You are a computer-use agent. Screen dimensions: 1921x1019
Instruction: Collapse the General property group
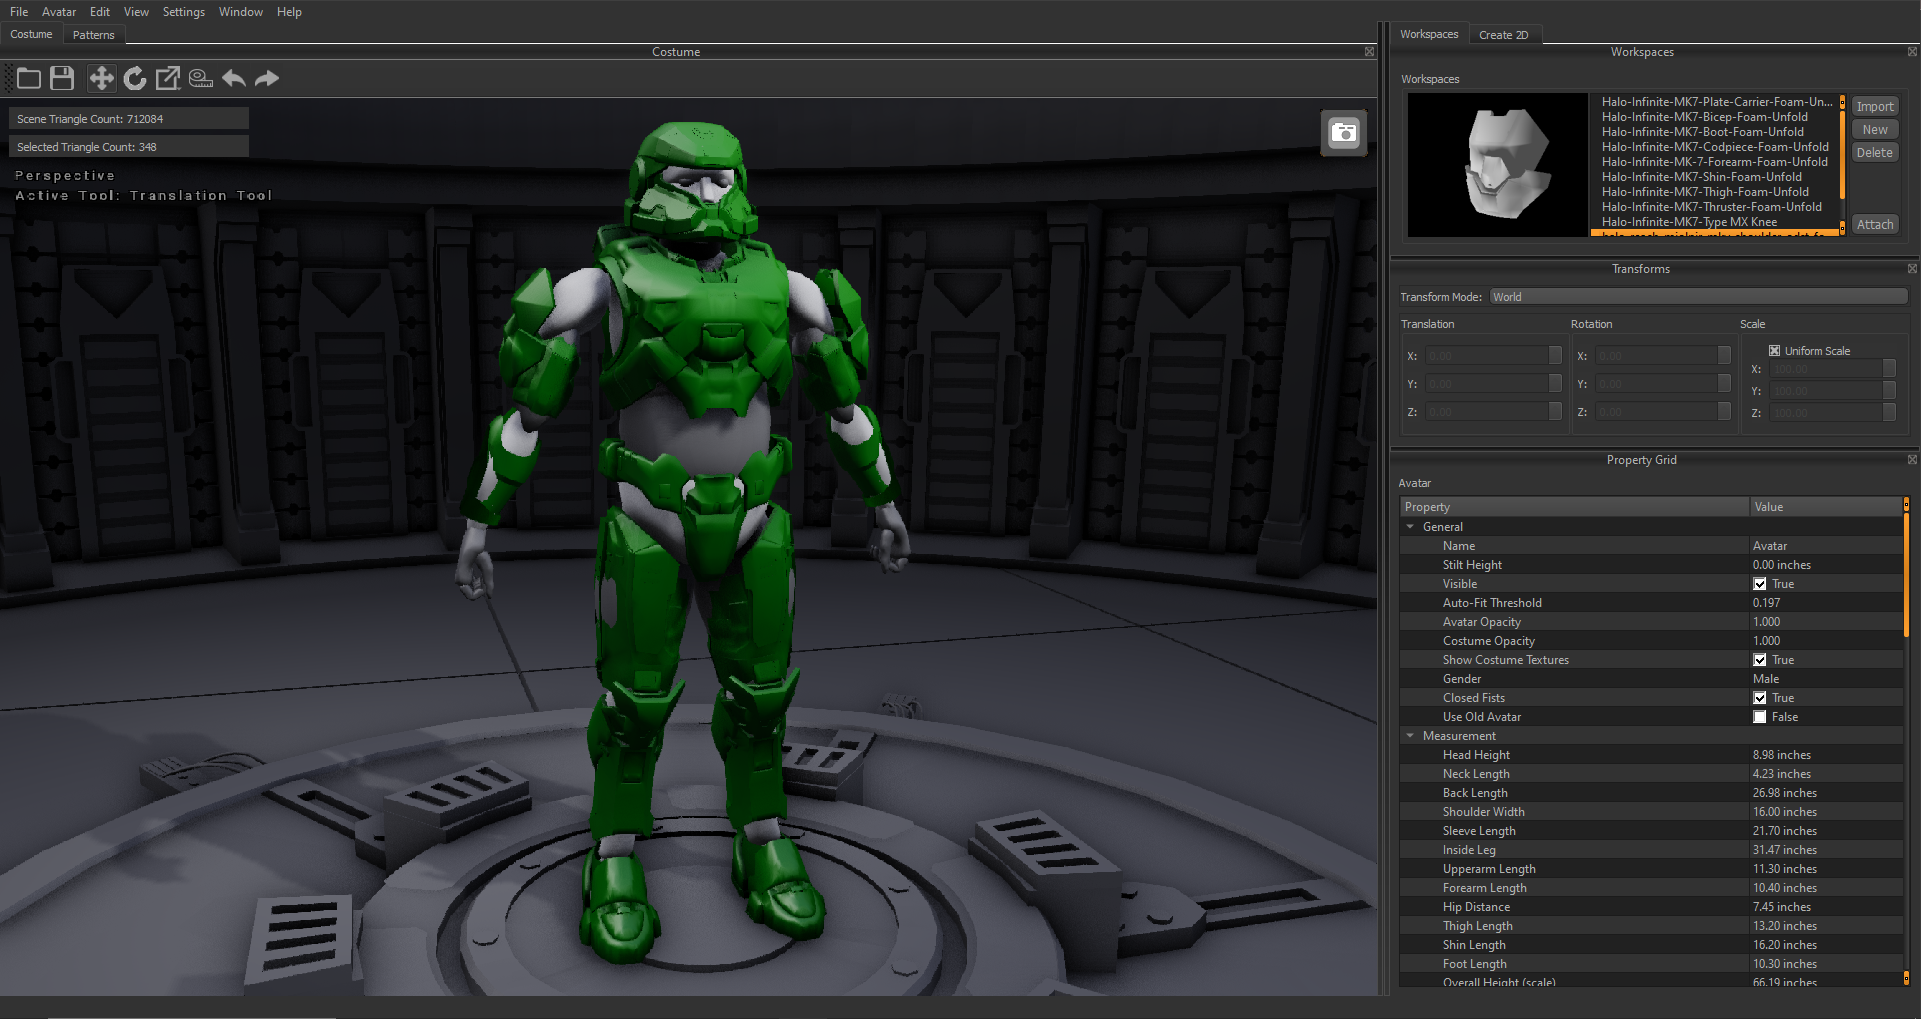(1410, 527)
